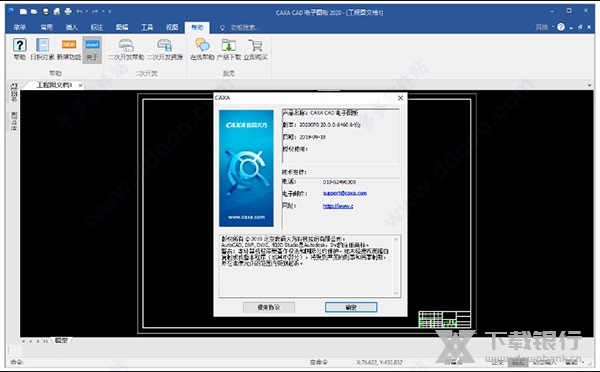The height and width of the screenshot is (372, 600).
Task: Click the CAXA application logo button
Action: 11,11
